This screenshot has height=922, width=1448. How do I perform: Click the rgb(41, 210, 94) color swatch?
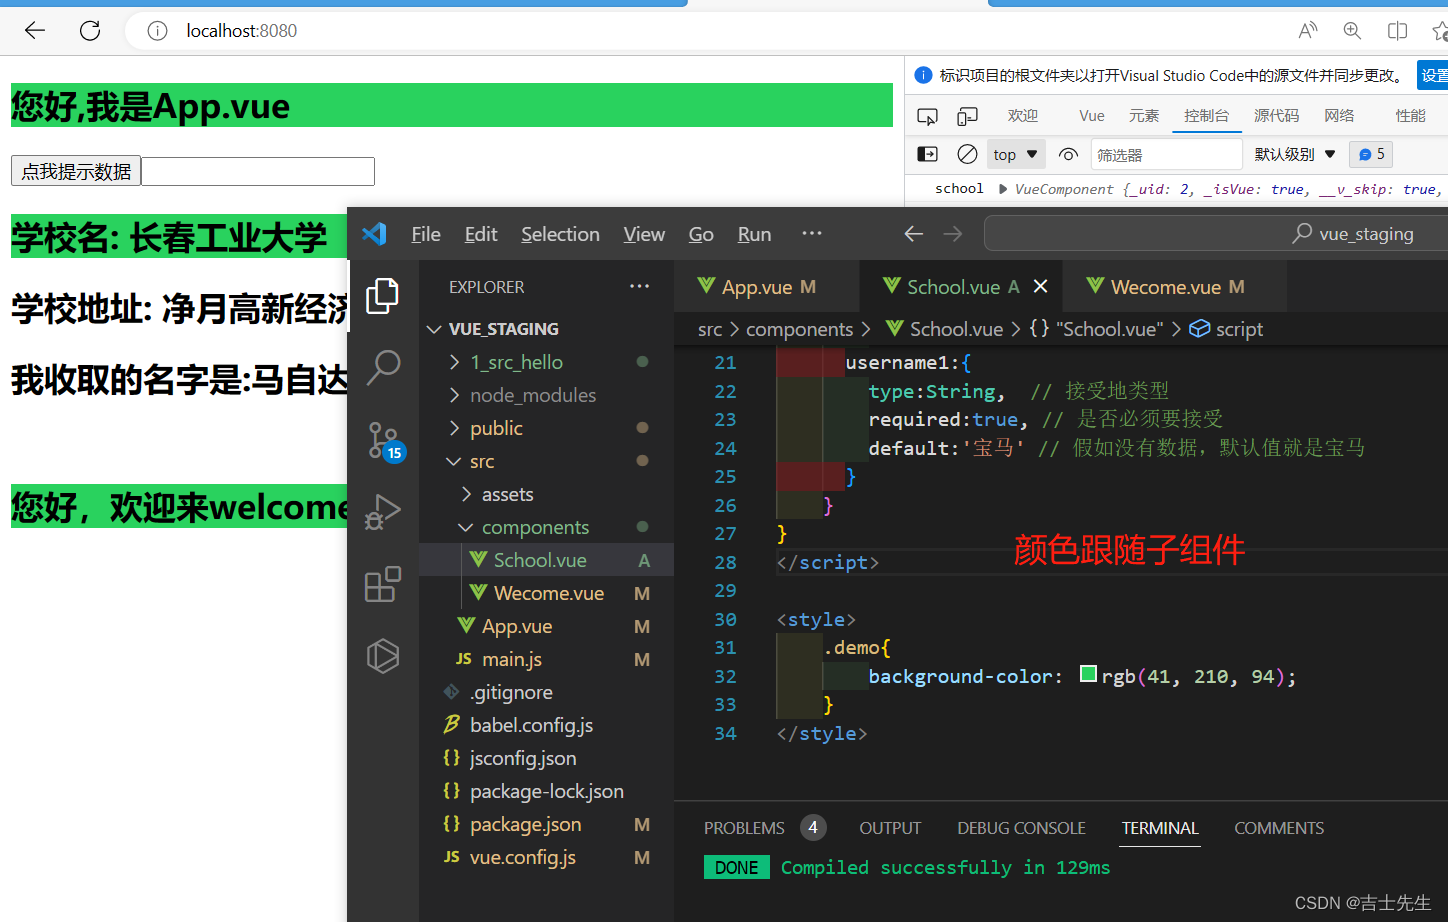click(1089, 674)
